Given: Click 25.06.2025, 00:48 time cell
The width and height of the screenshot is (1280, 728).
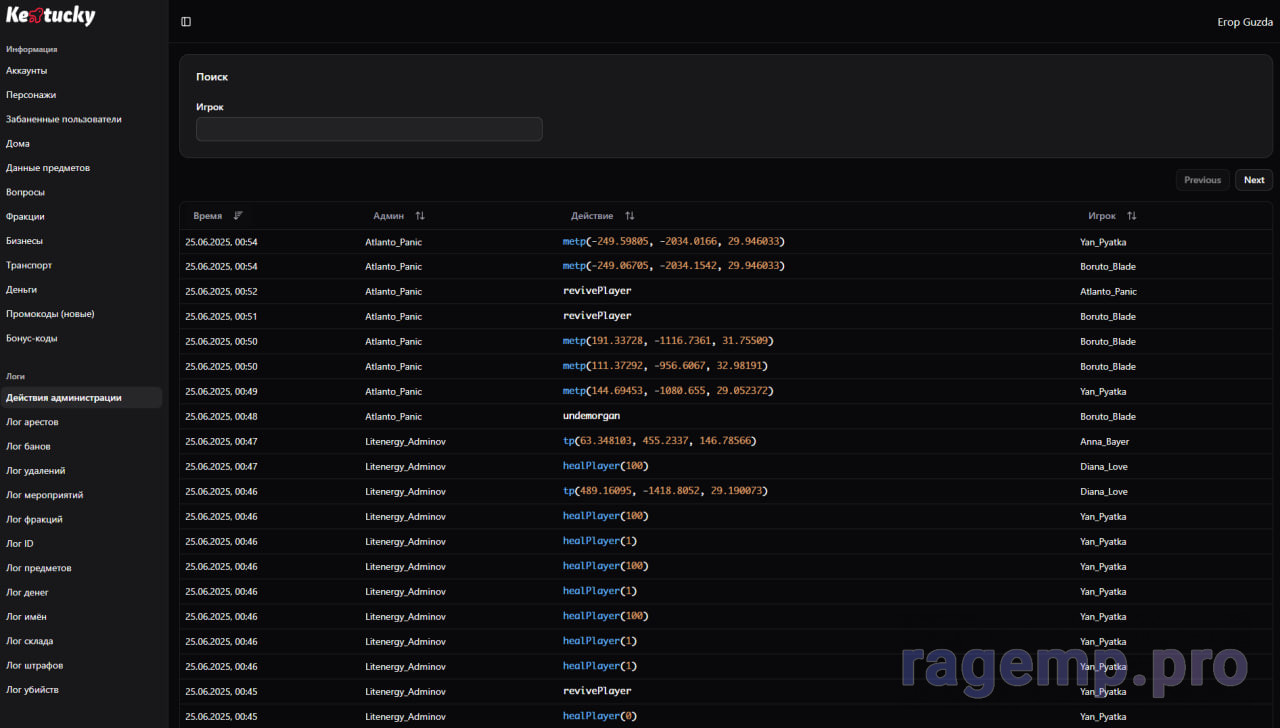Looking at the screenshot, I should (221, 417).
